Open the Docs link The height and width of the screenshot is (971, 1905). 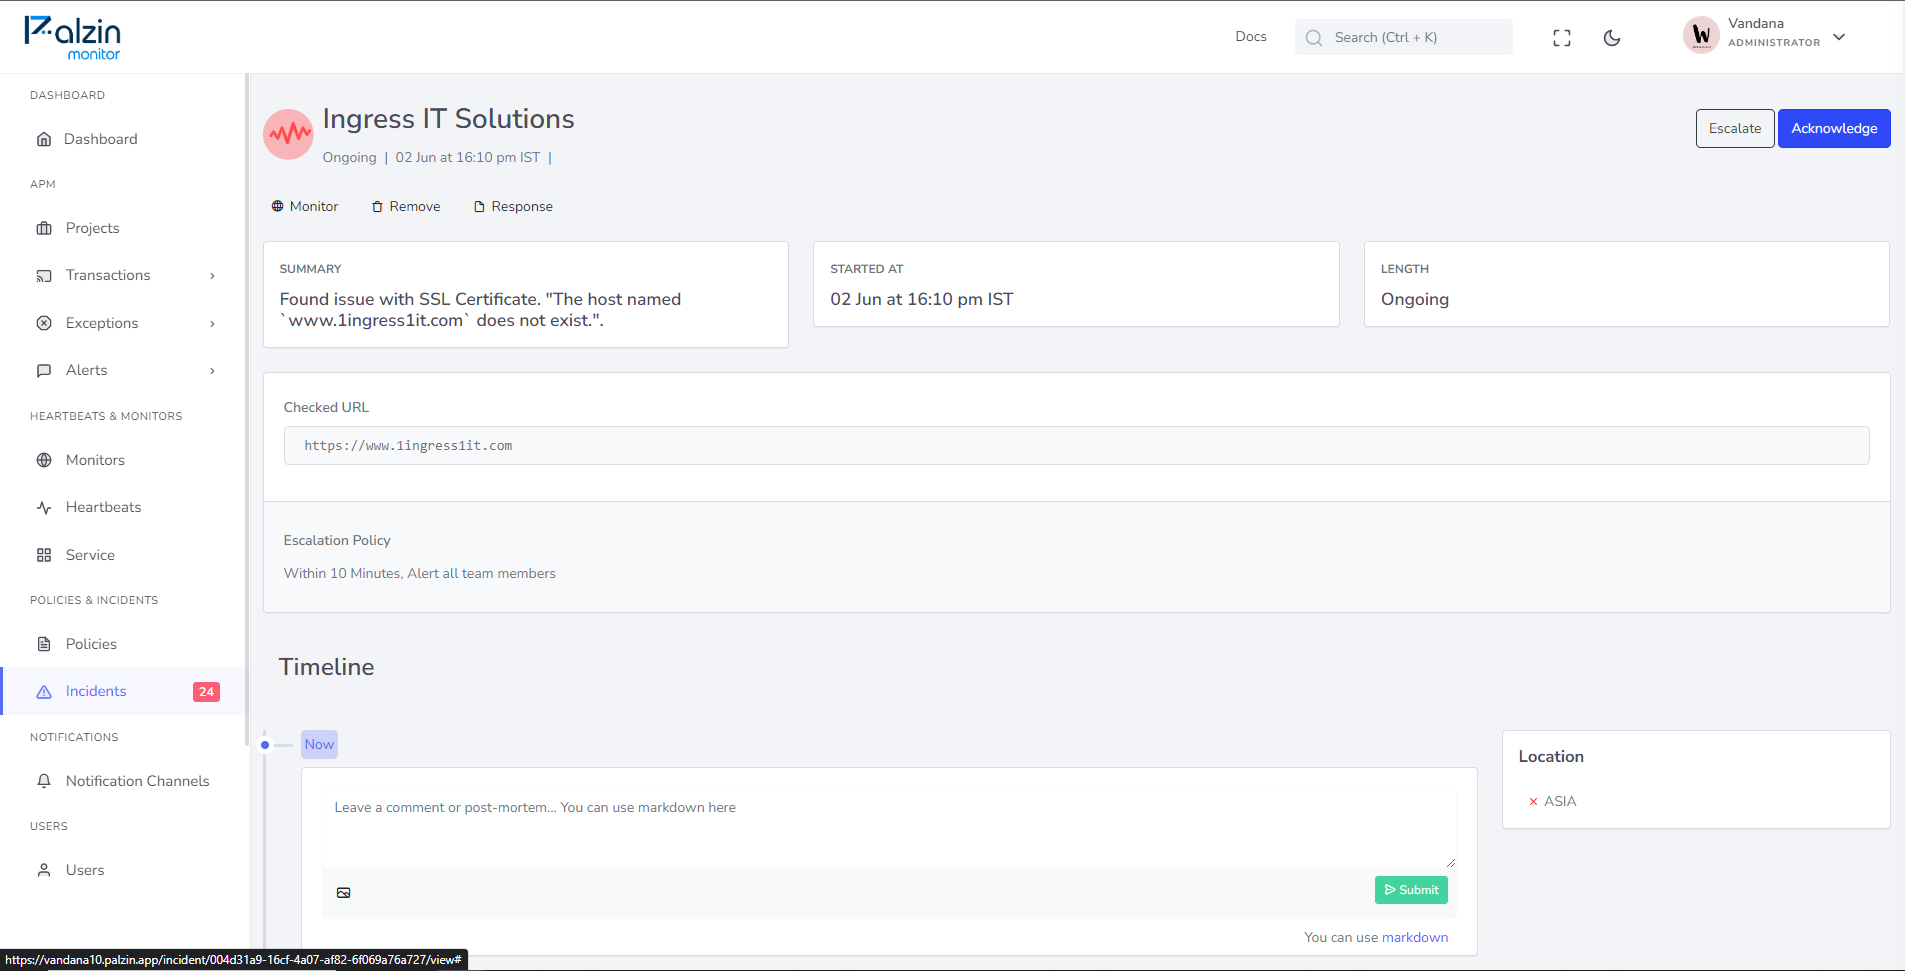(x=1251, y=36)
